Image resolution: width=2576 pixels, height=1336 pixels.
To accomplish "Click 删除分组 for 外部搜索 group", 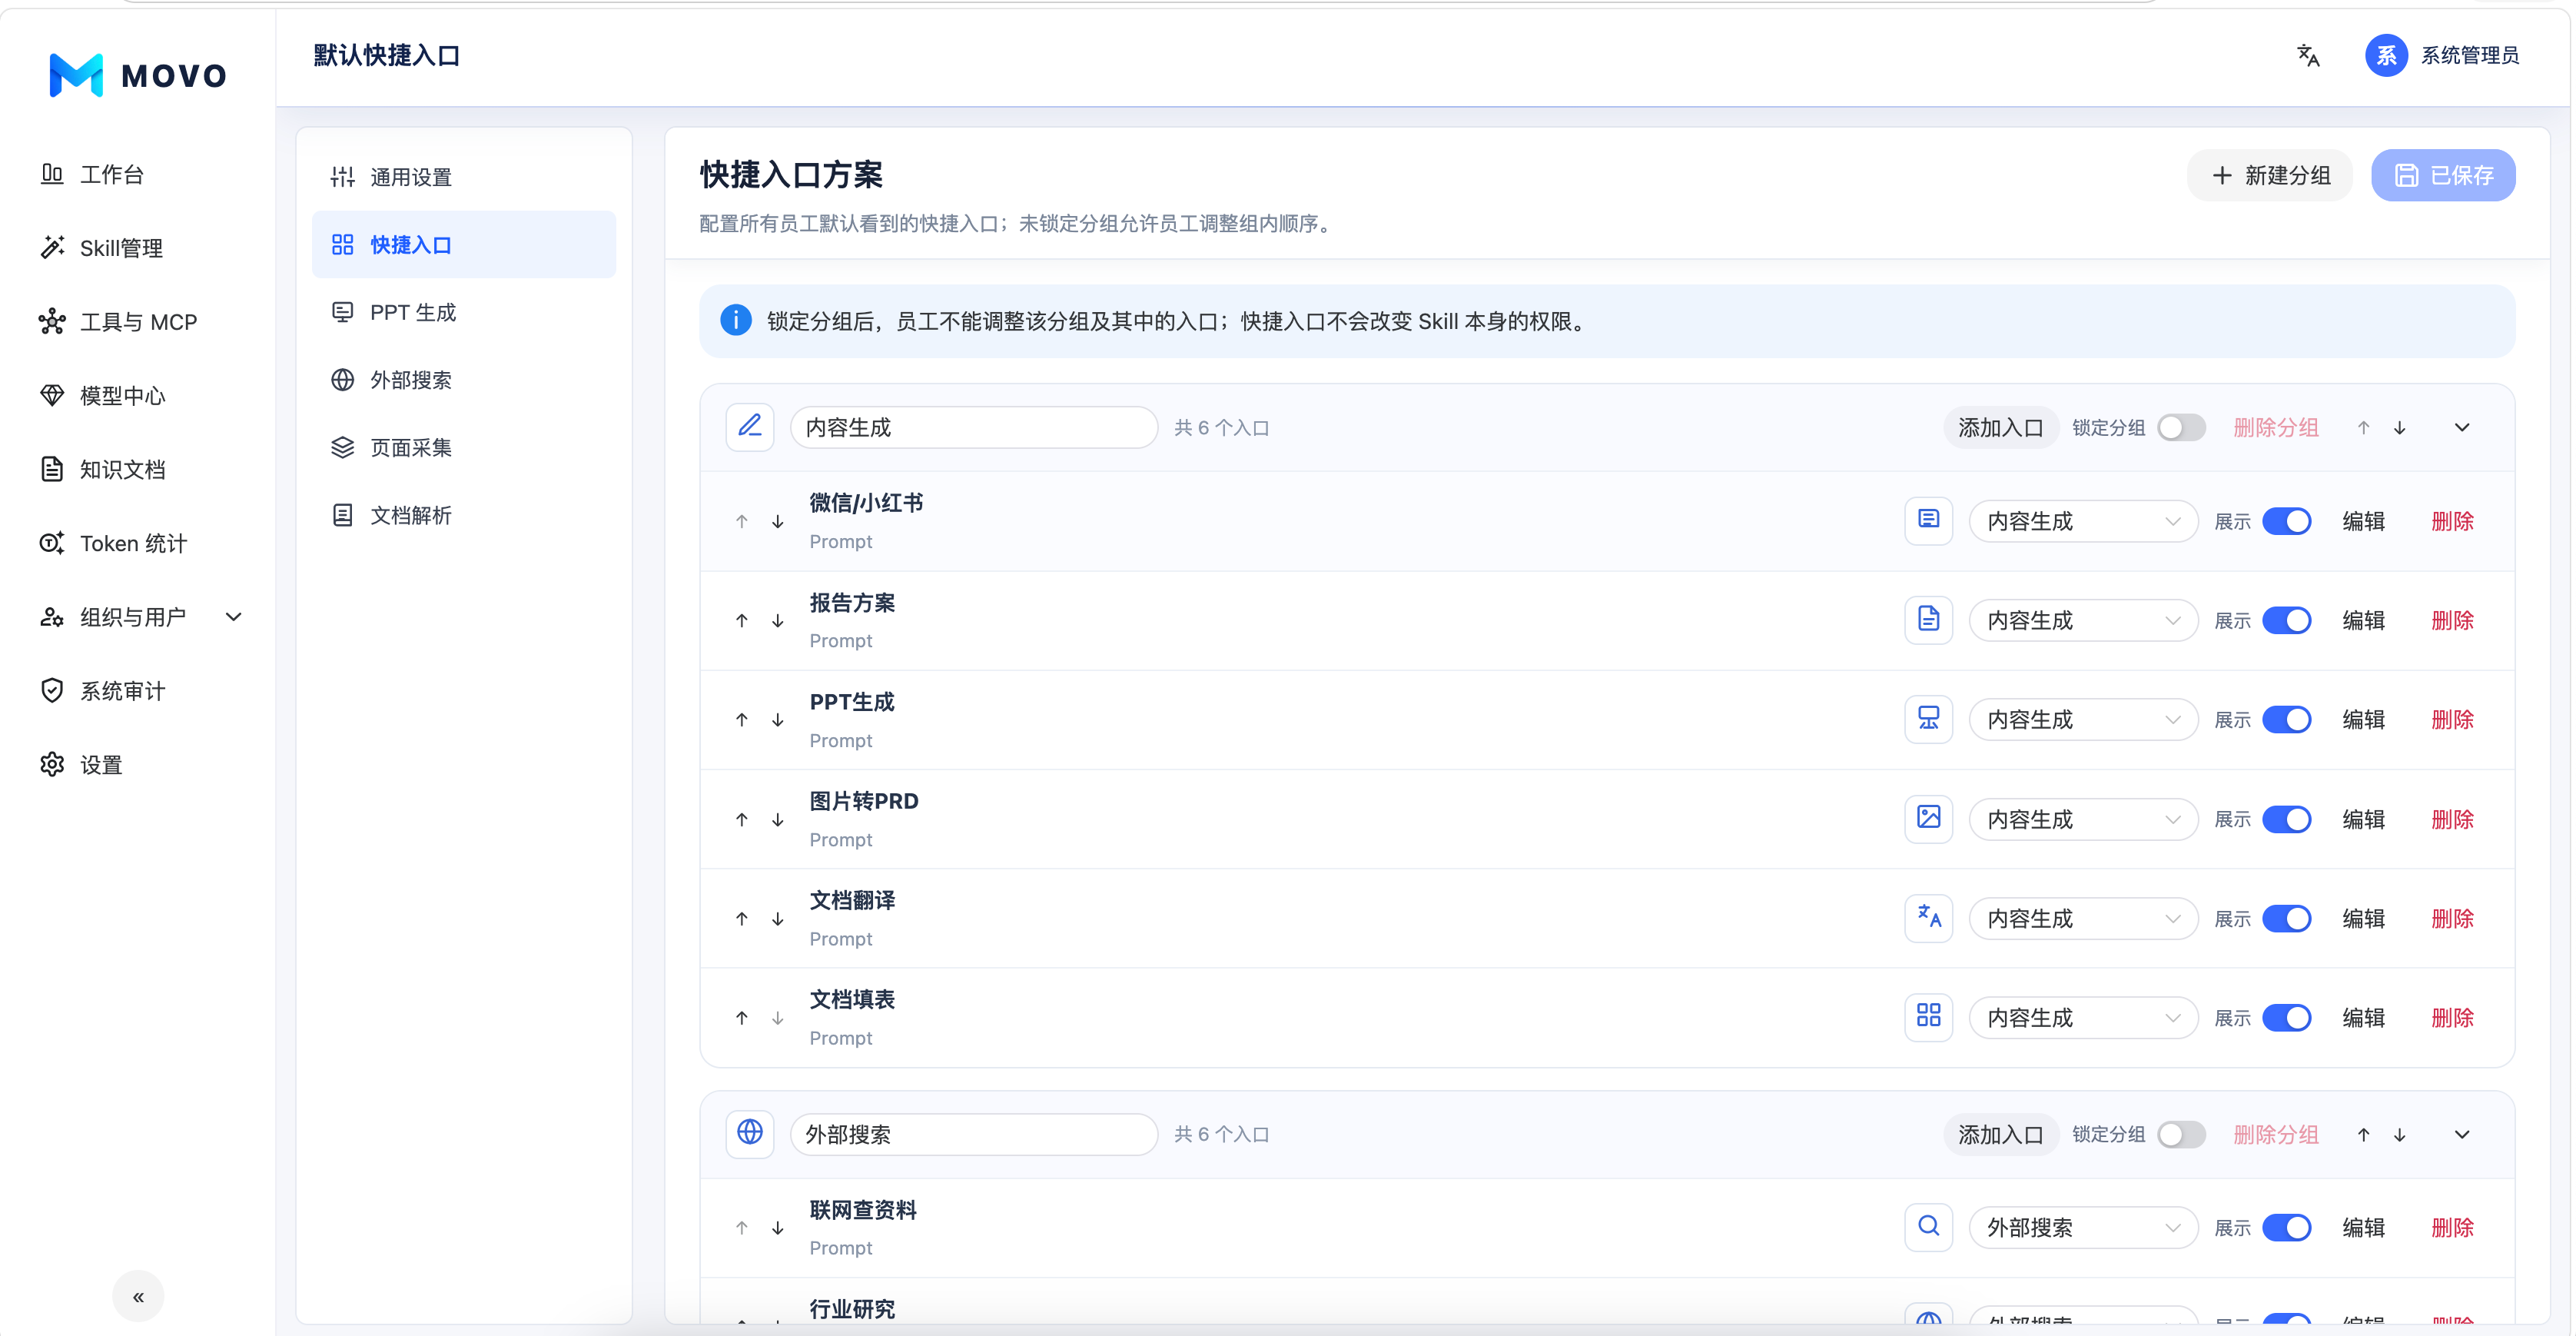I will 2276,1134.
